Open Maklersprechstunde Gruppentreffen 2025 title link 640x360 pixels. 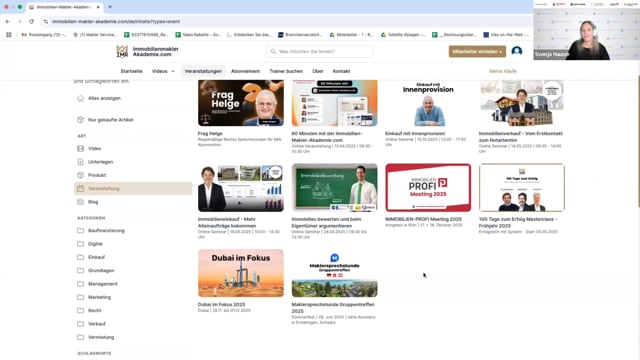tap(333, 308)
